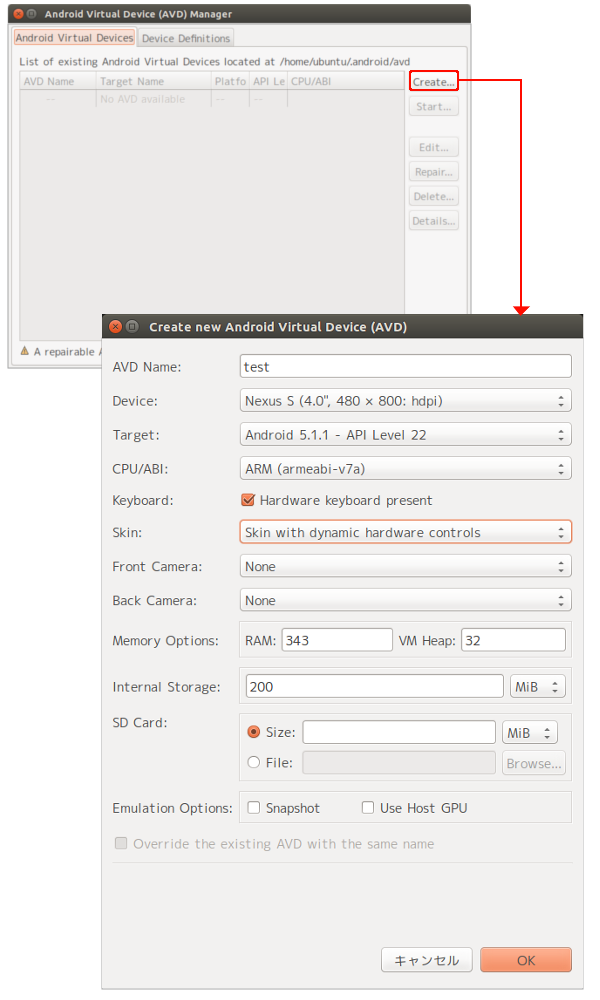Enable Use Host GPU checkbox
Viewport: 600px width, 1000px height.
point(368,807)
